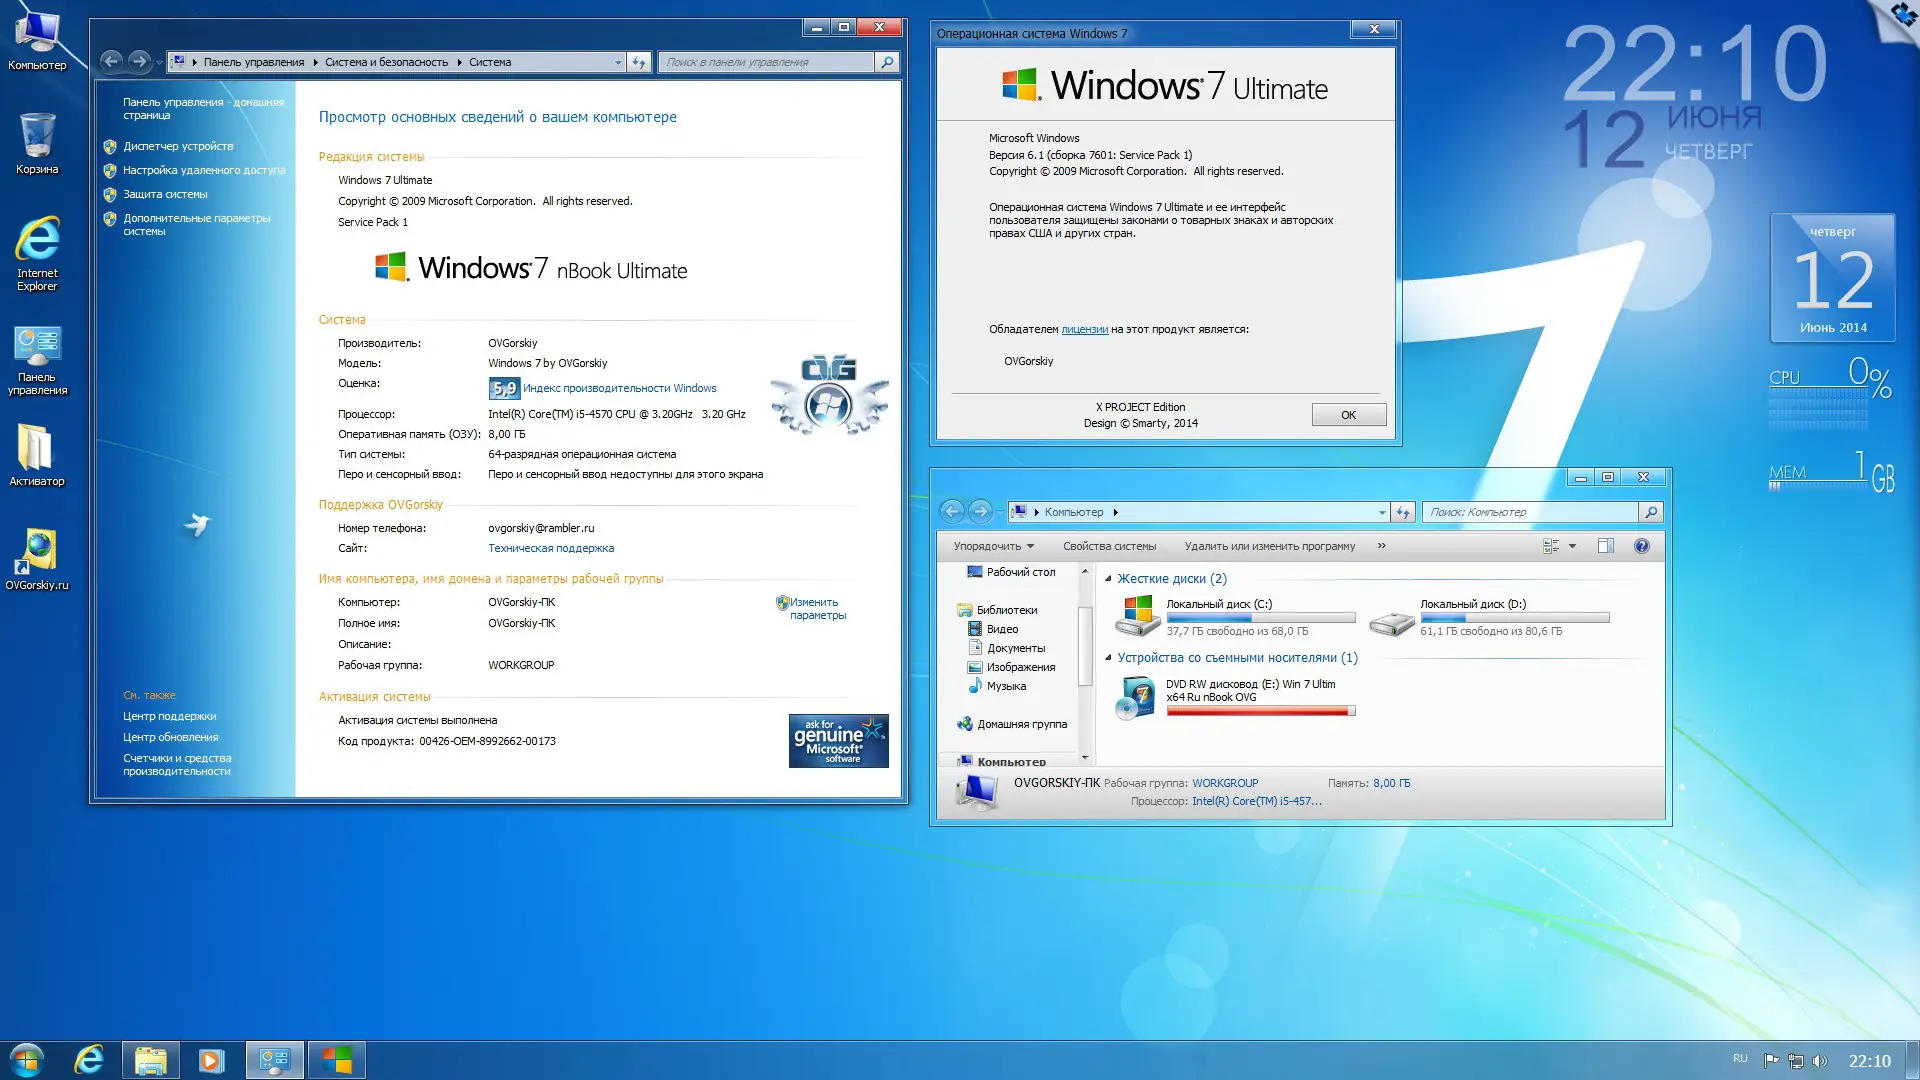Open Диспетчер устройств in the sidebar
1920x1080 pixels.
[177, 146]
